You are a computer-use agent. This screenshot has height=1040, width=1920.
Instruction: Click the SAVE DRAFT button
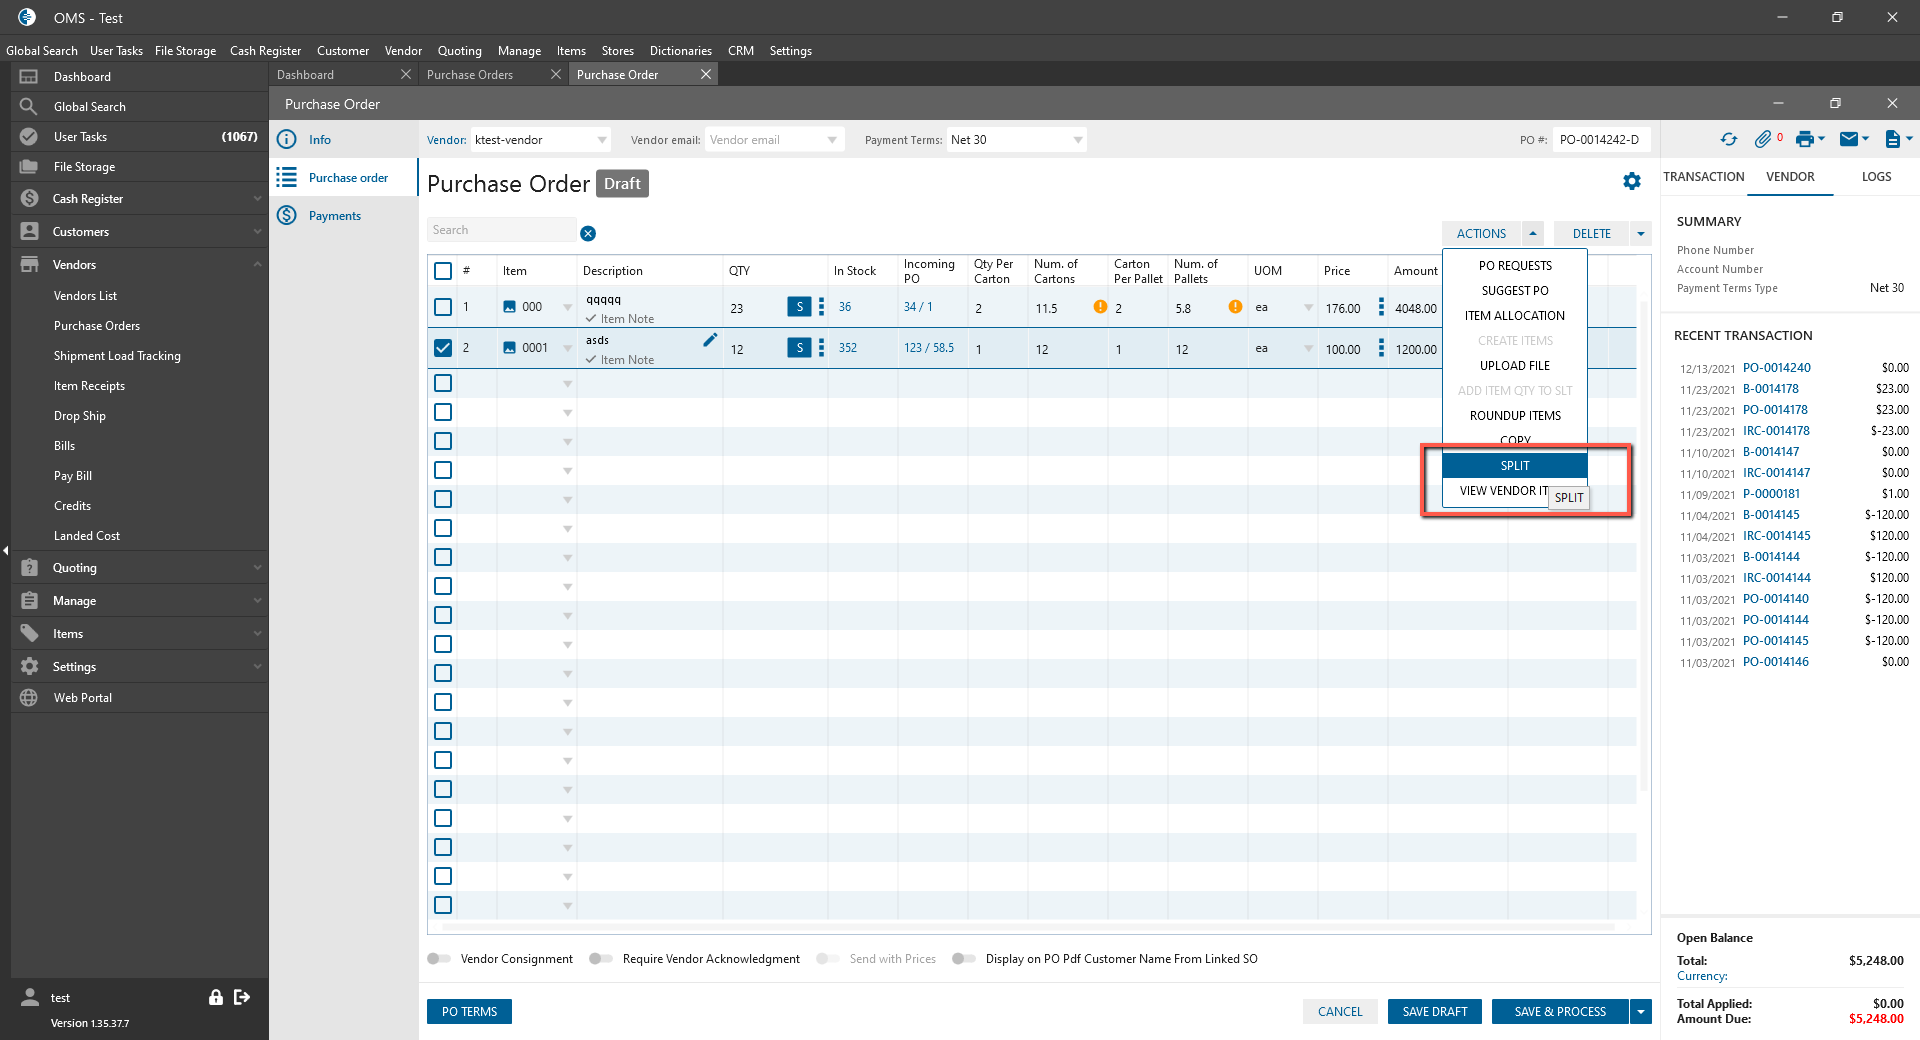[x=1435, y=1012]
